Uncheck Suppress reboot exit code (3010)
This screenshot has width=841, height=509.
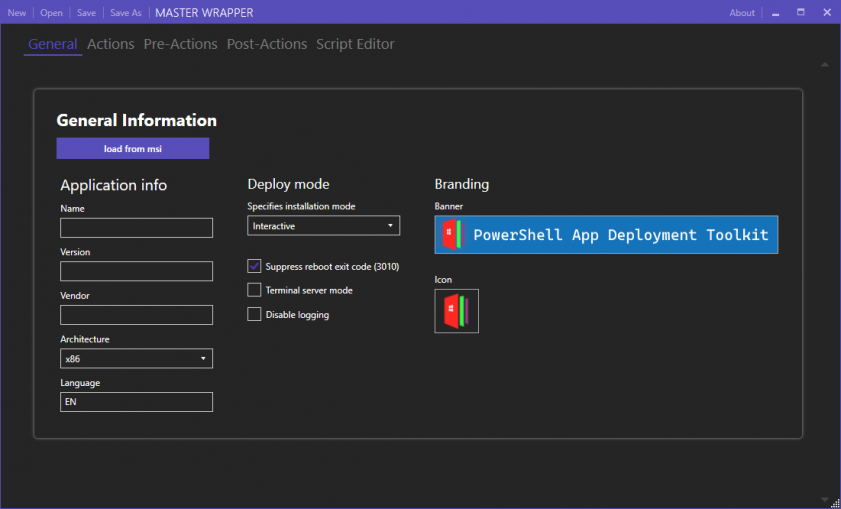point(254,266)
